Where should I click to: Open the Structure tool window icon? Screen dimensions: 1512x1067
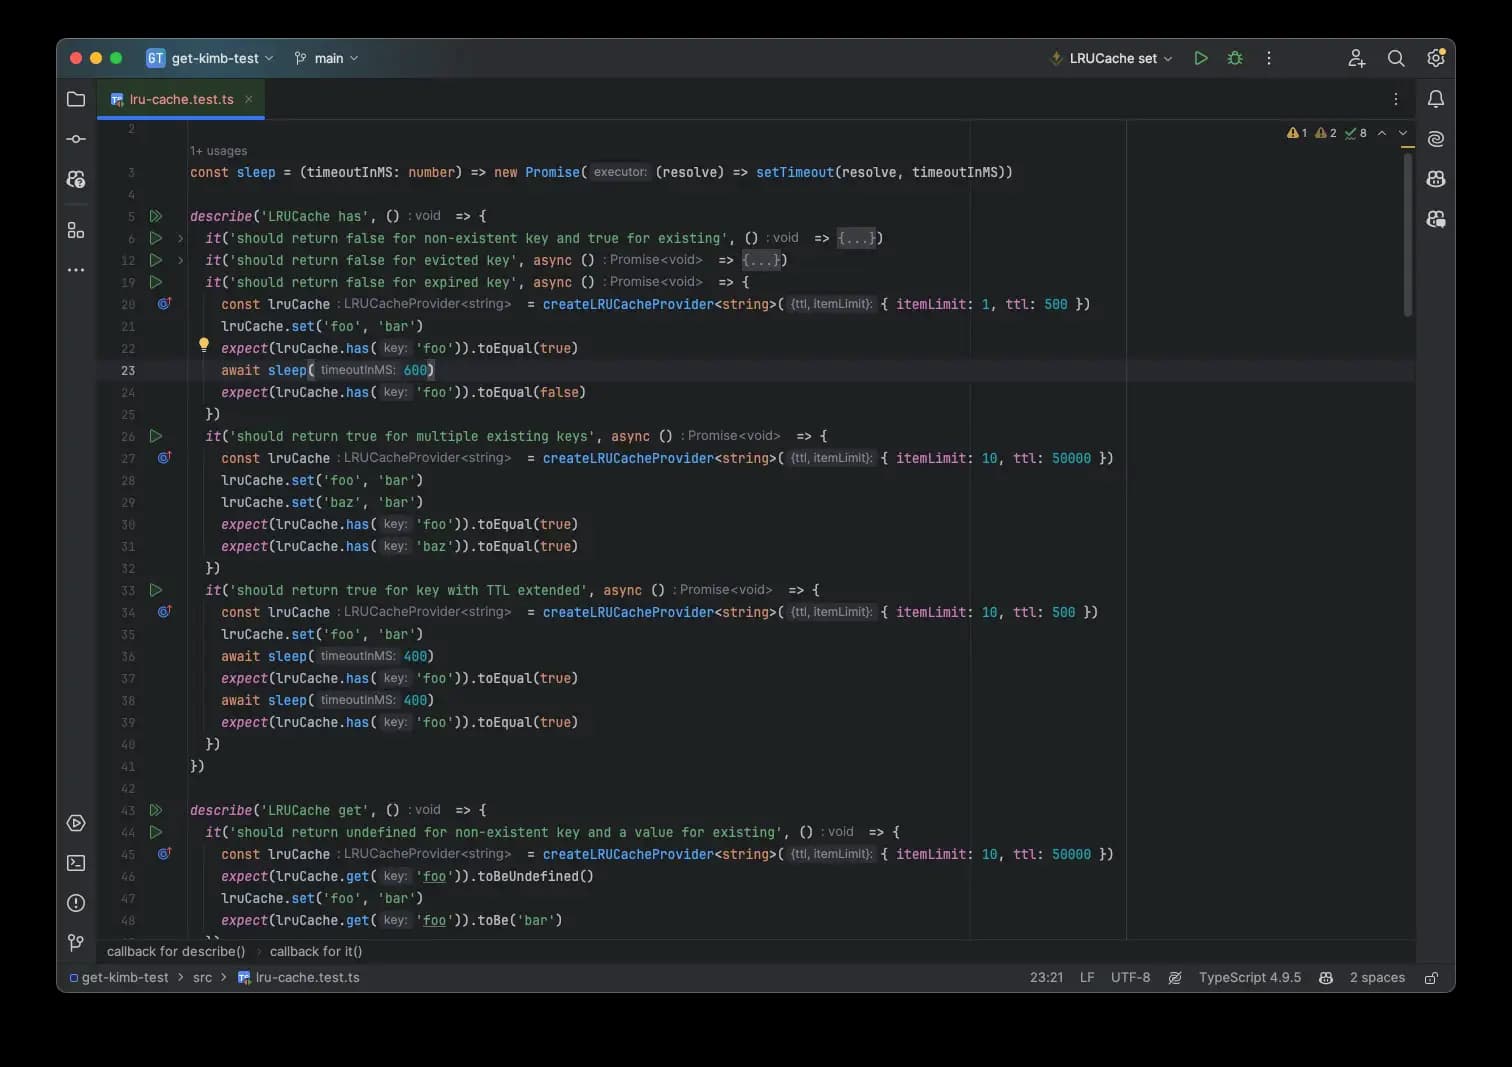[x=76, y=230]
